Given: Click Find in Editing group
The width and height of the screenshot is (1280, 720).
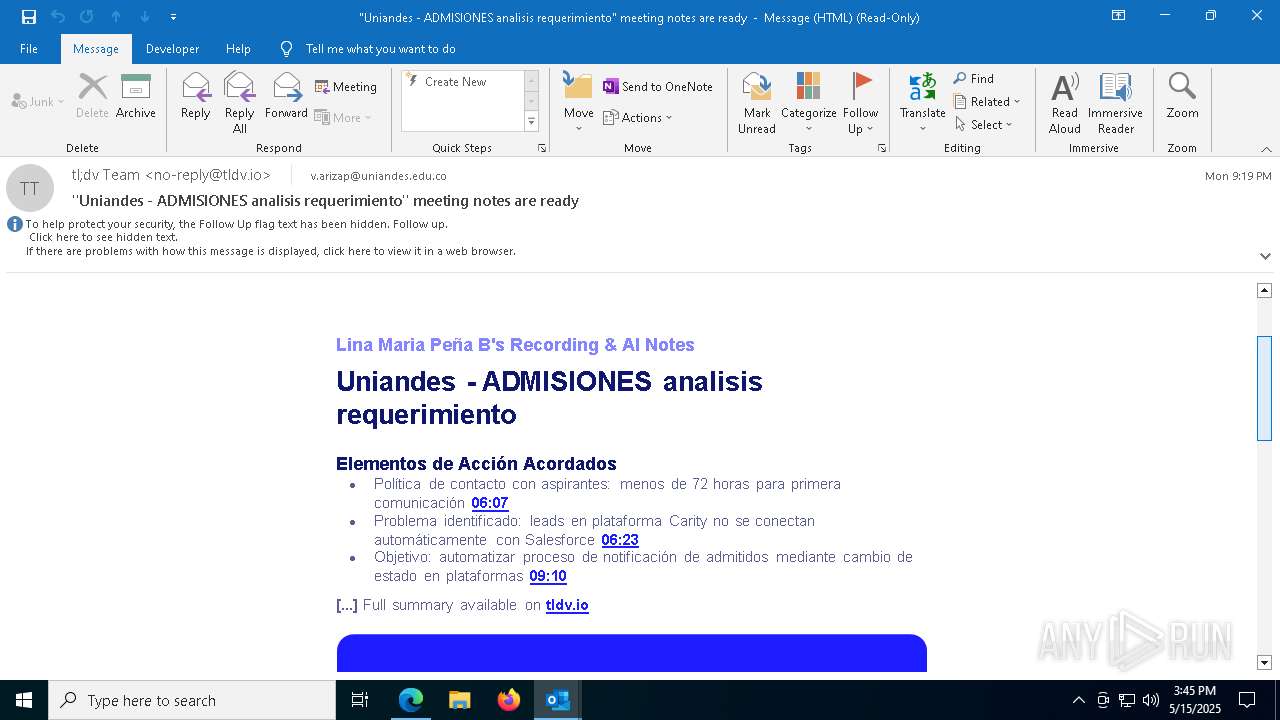Looking at the screenshot, I should (974, 79).
